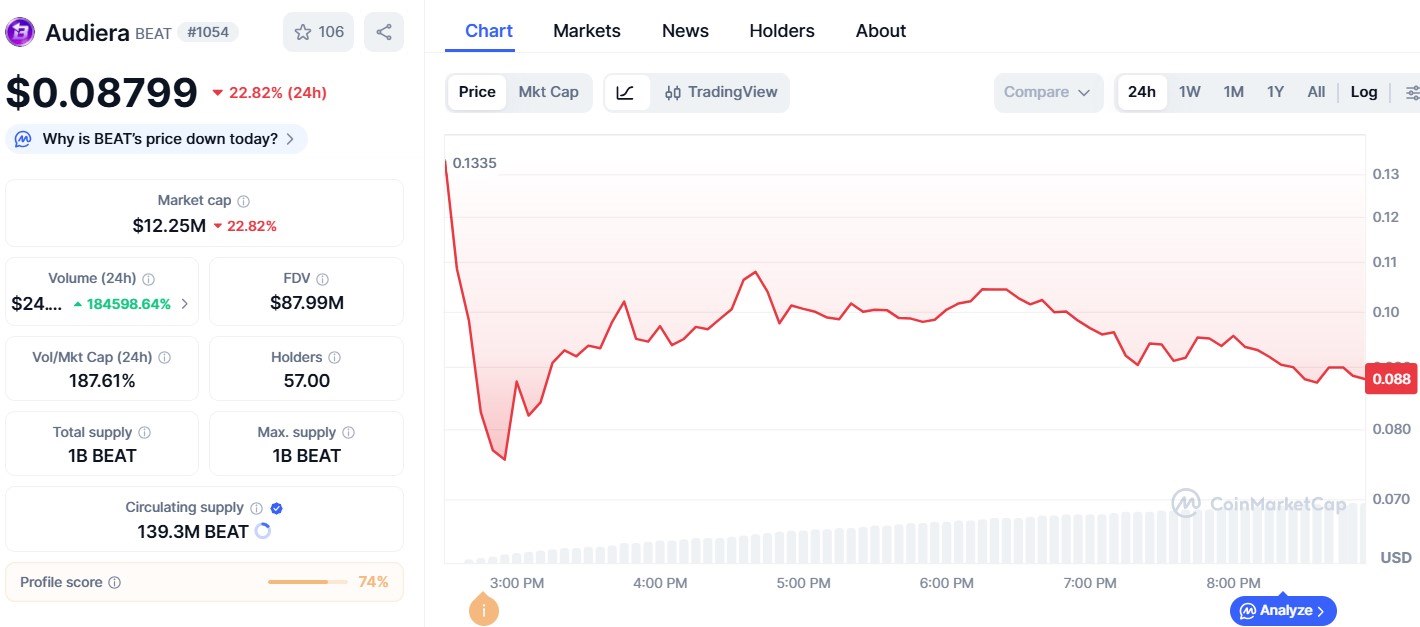The width and height of the screenshot is (1420, 627).
Task: Toggle the chart to Mkt Cap view
Action: [x=548, y=93]
